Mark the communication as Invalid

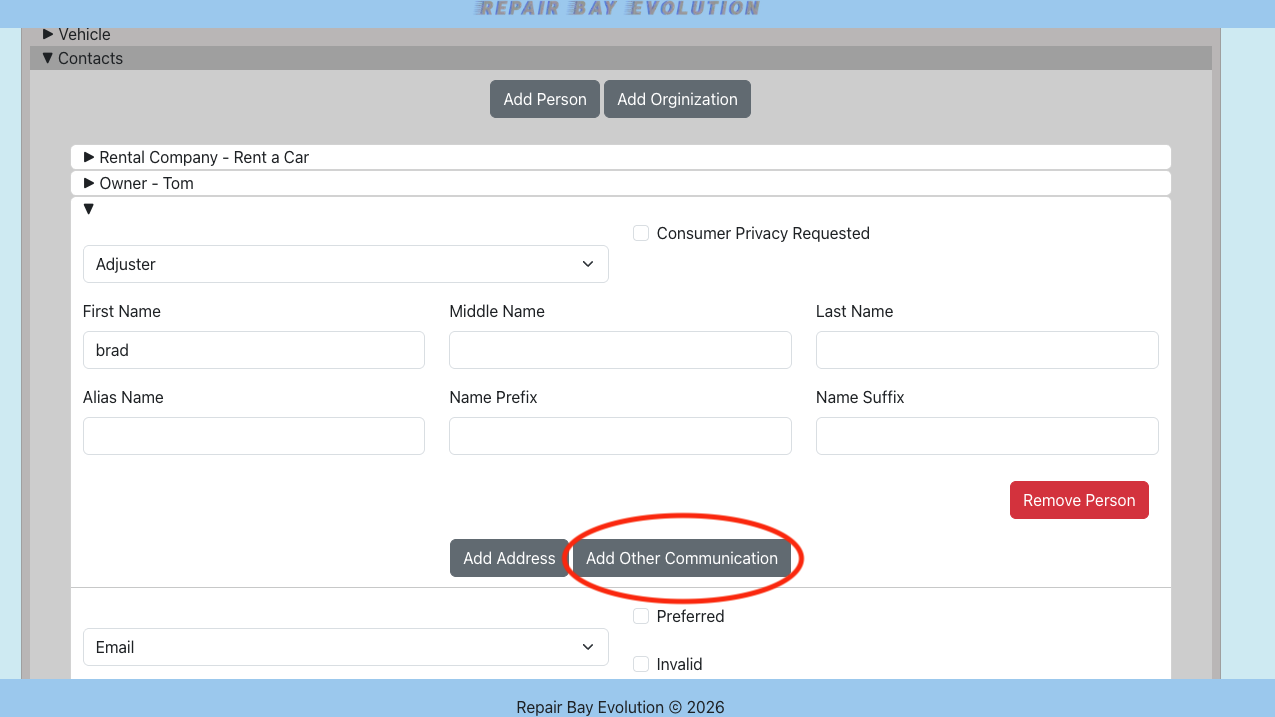640,664
